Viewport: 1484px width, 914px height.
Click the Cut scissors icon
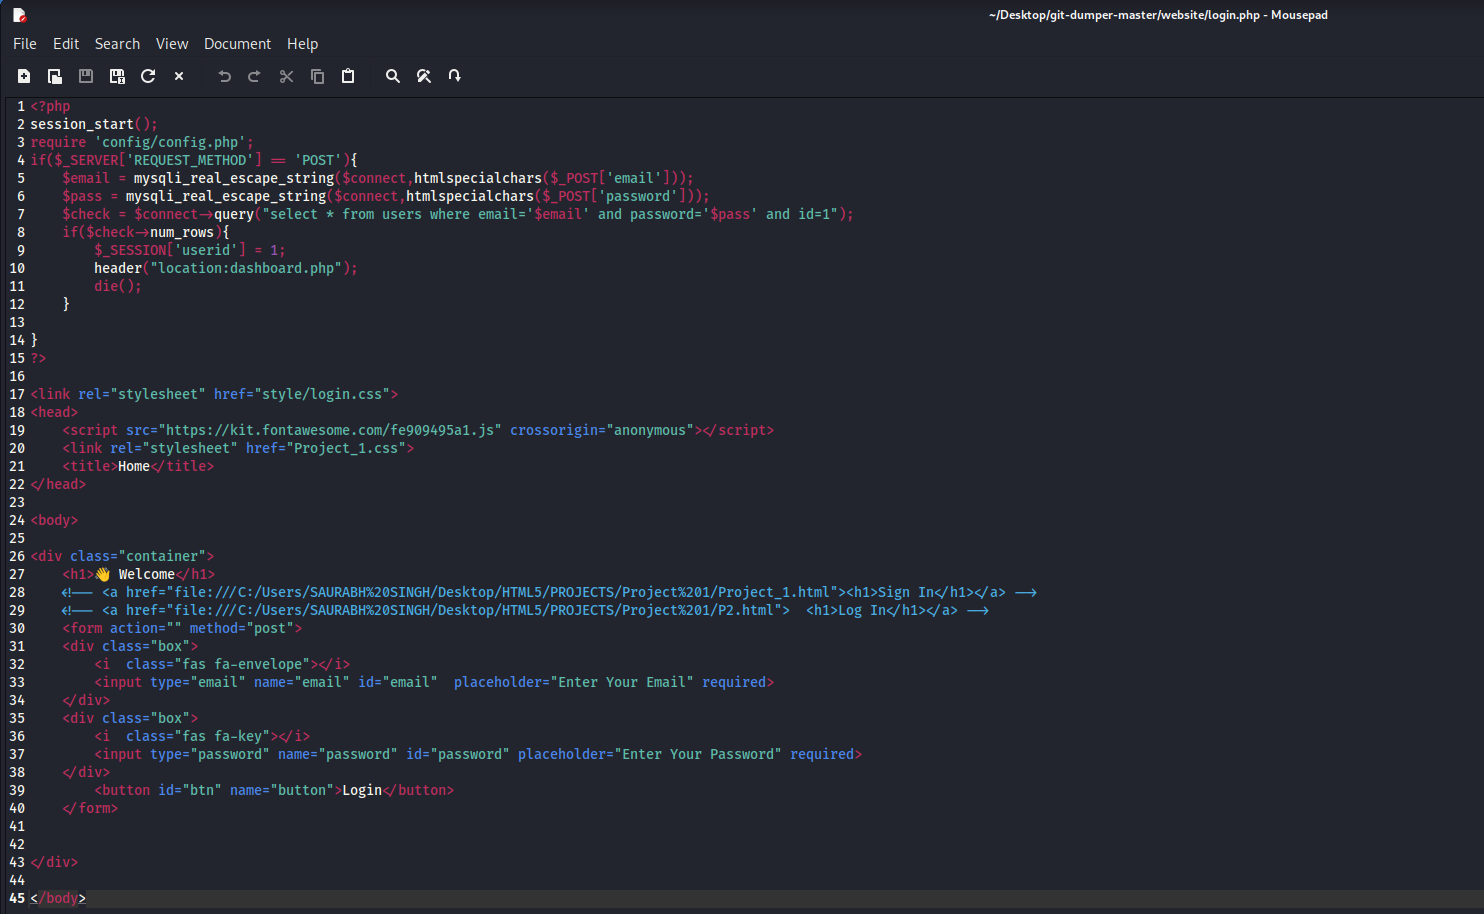pos(286,76)
